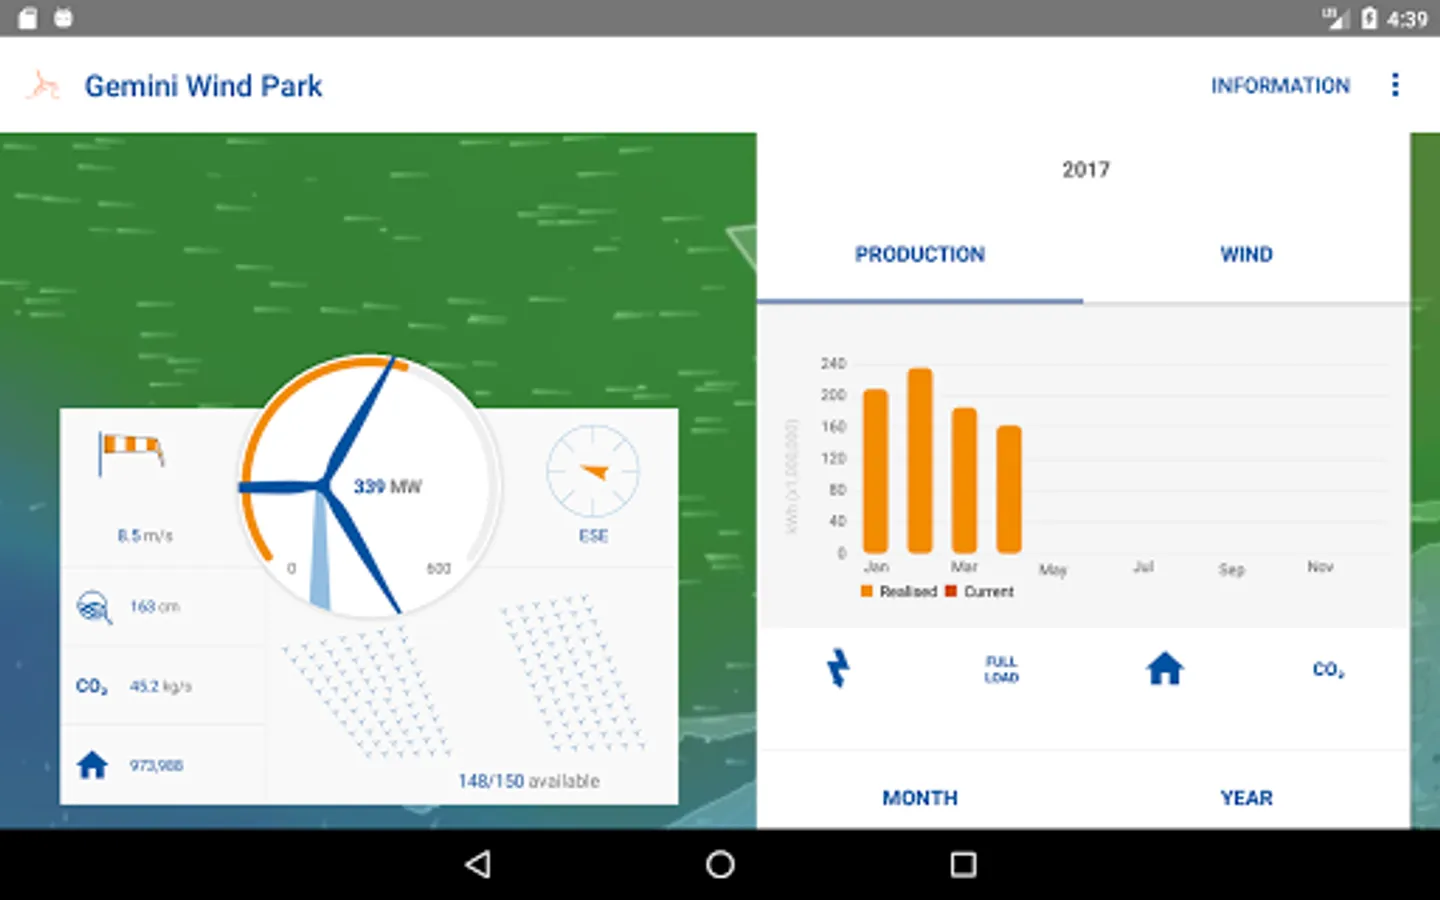Tap the red Current legend swatch
Viewport: 1440px width, 900px height.
pos(951,591)
